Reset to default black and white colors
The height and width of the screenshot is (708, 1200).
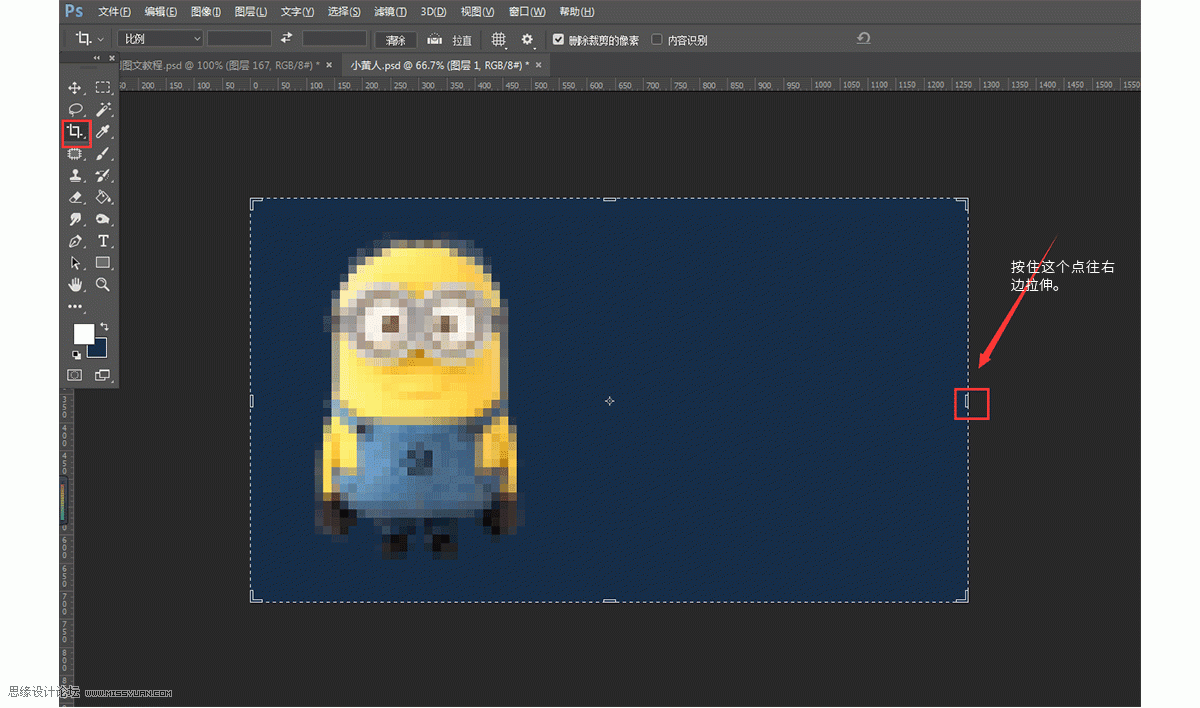tap(76, 354)
